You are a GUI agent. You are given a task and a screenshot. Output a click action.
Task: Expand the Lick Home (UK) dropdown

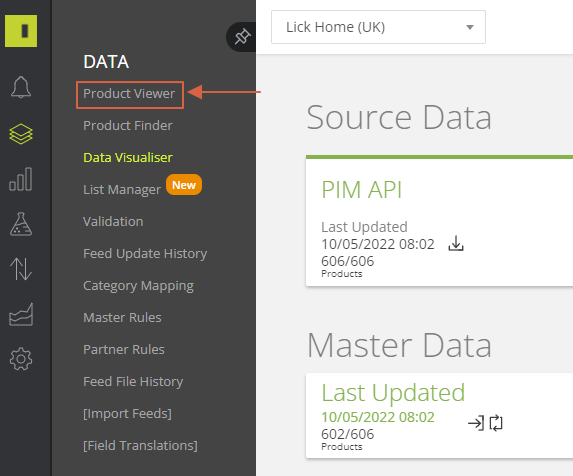coord(378,27)
